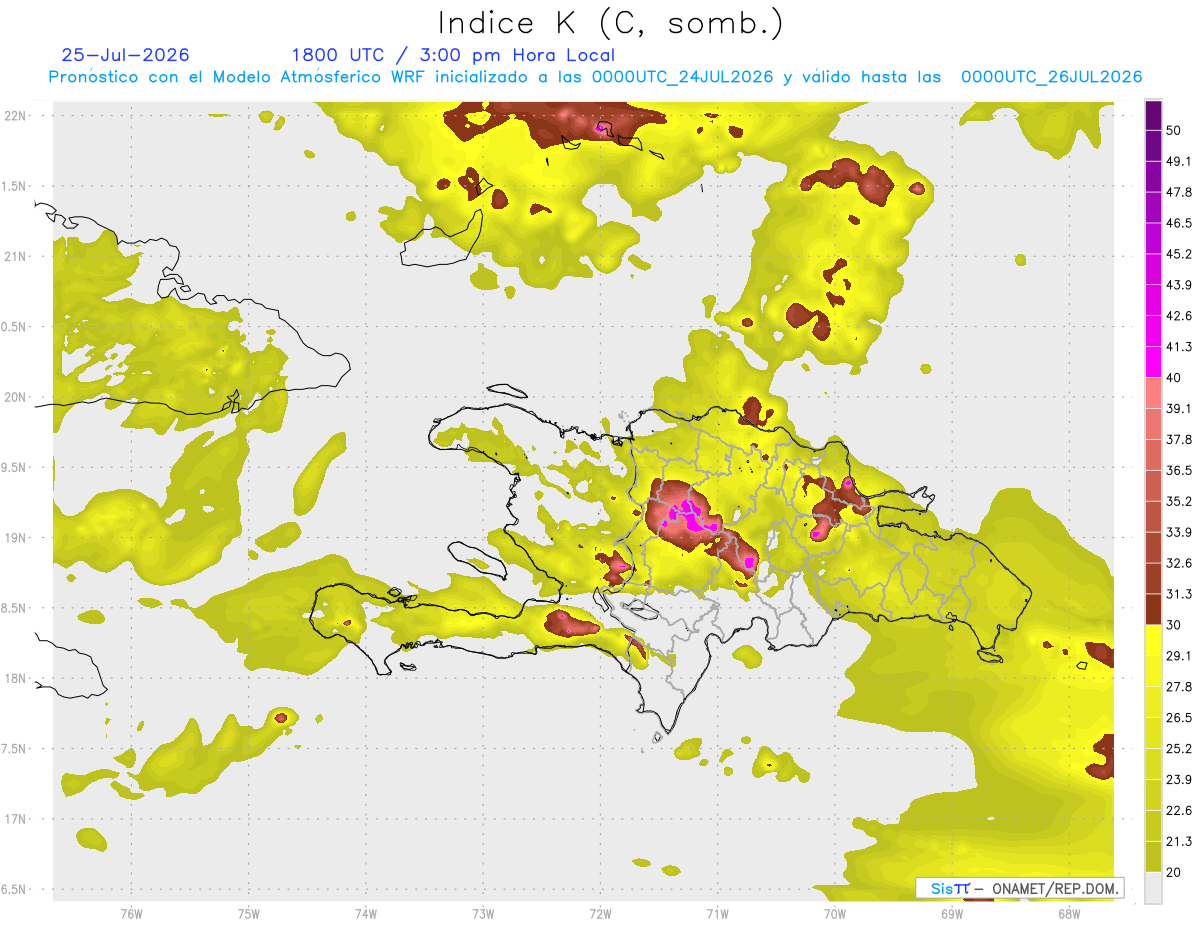Click the colorbar value "39.1"

(1178, 408)
